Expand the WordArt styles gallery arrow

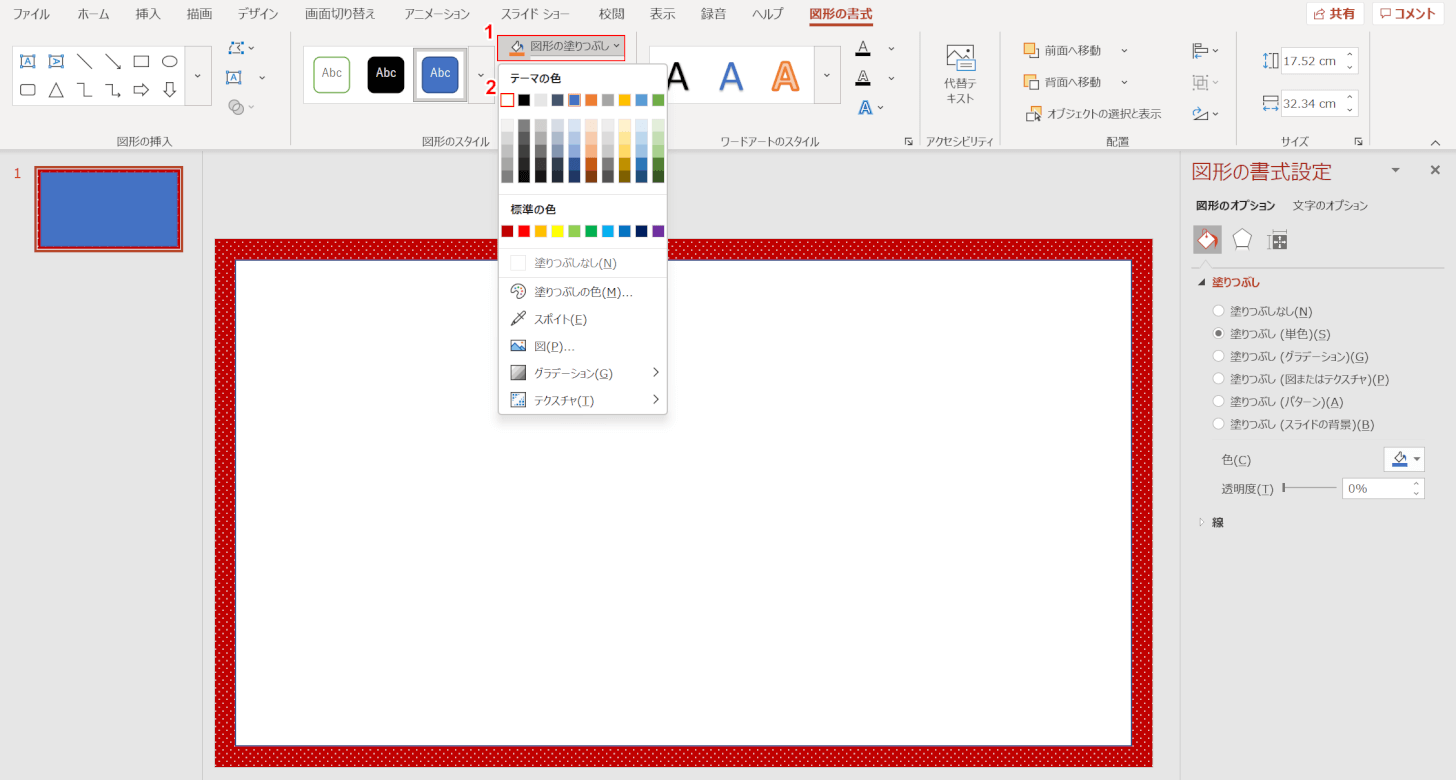pos(827,75)
